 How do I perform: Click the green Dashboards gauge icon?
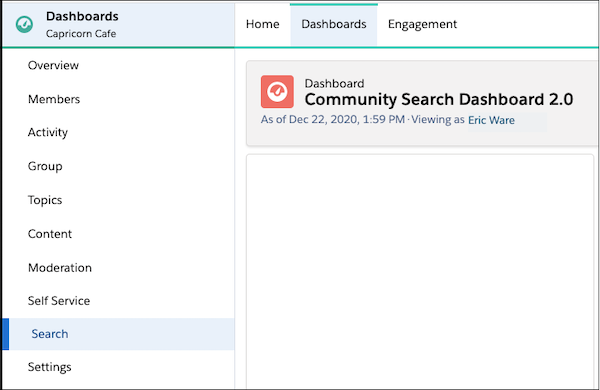(24, 24)
